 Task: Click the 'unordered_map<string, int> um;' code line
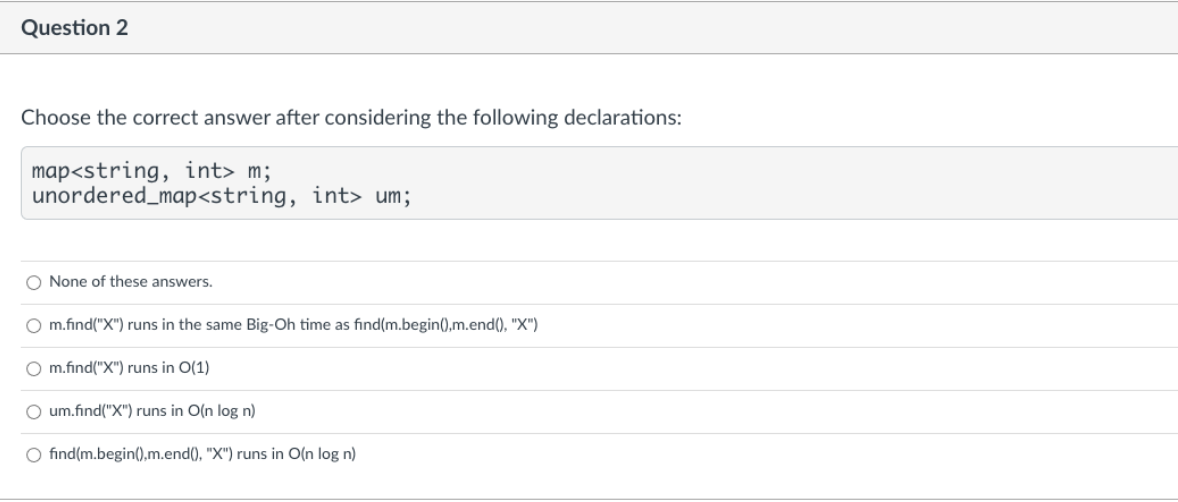point(221,194)
